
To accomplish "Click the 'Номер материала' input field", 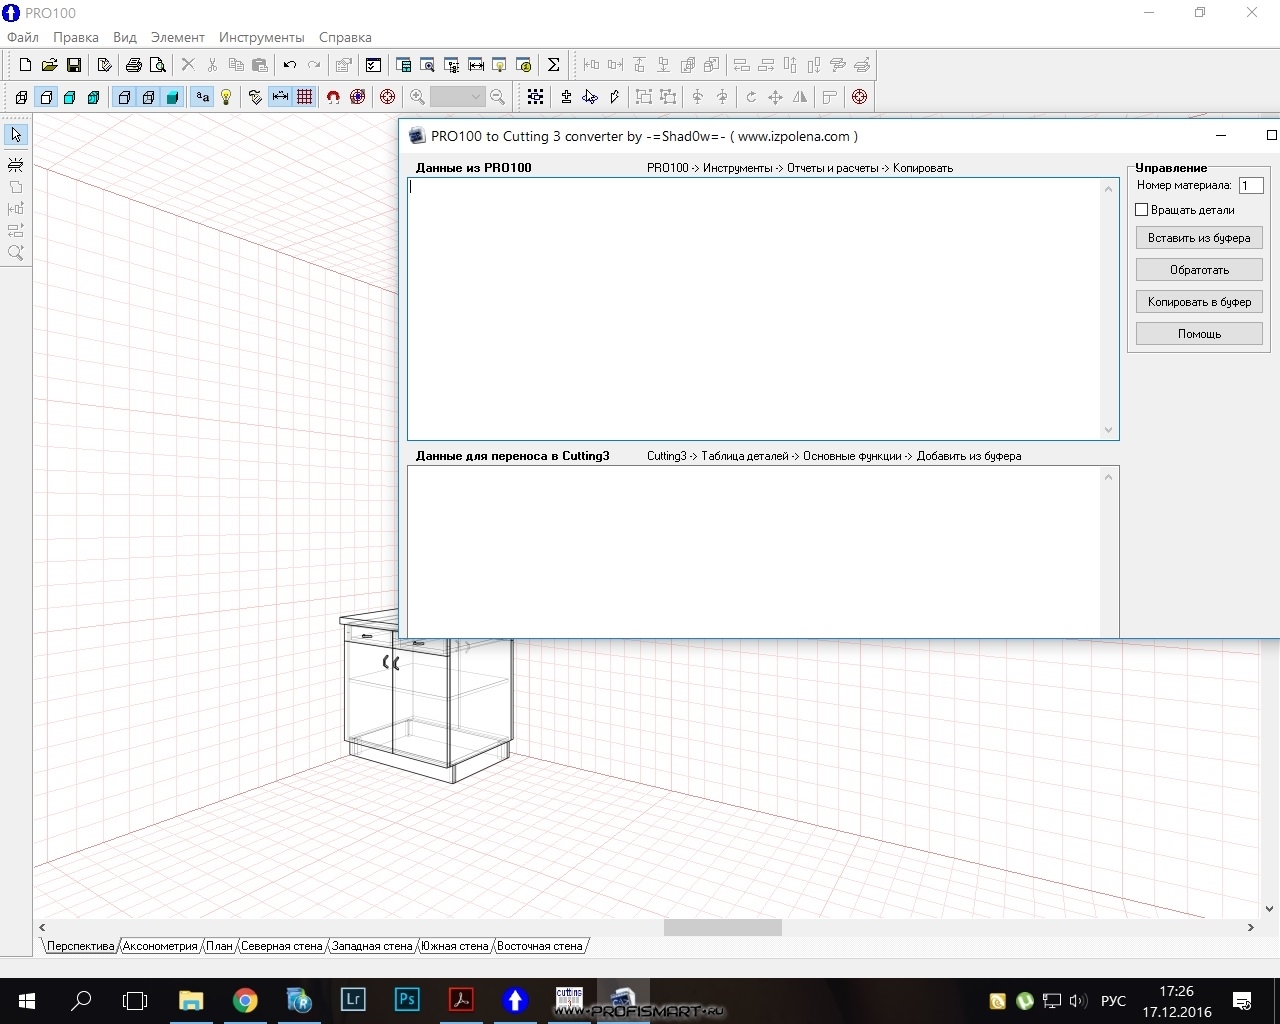I will [x=1251, y=185].
